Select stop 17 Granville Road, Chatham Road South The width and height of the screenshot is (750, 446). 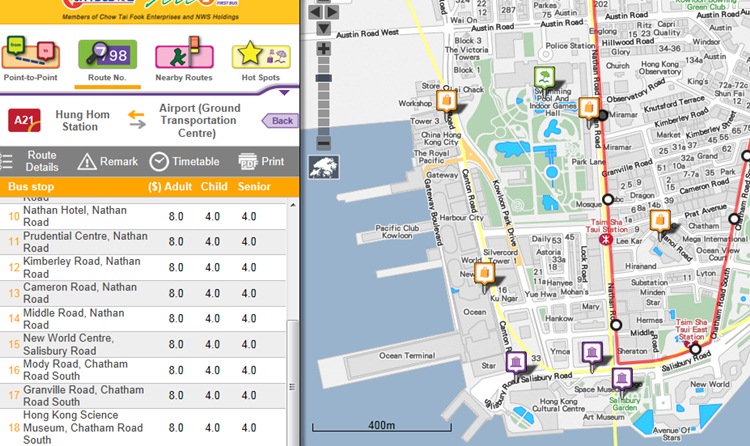point(143,396)
